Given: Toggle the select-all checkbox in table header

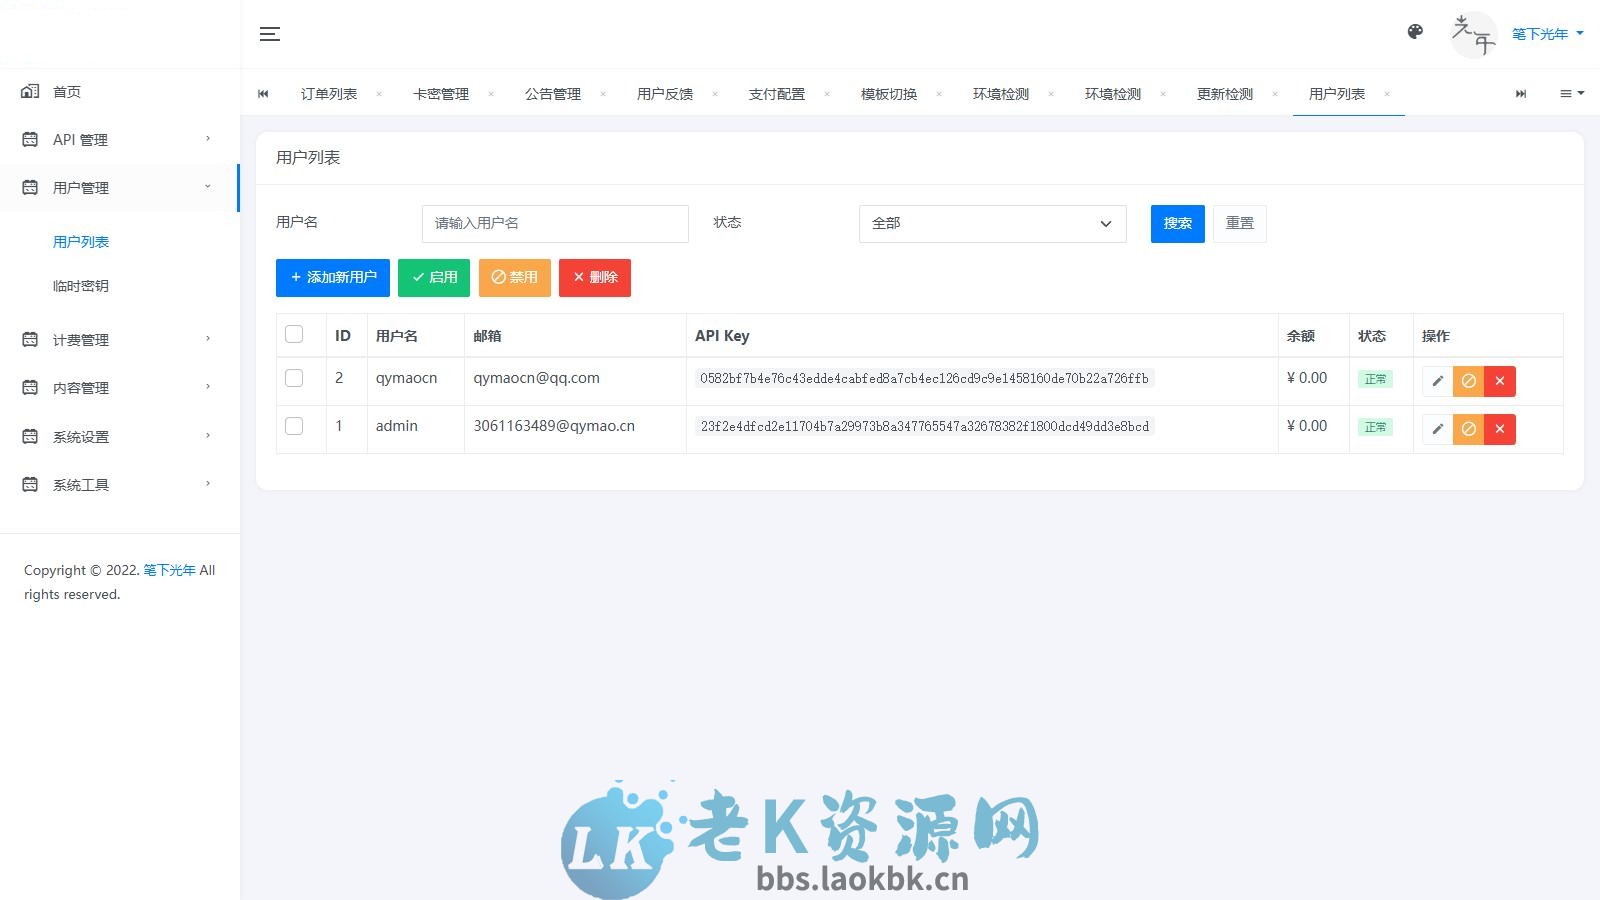Looking at the screenshot, I should pyautogui.click(x=294, y=335).
